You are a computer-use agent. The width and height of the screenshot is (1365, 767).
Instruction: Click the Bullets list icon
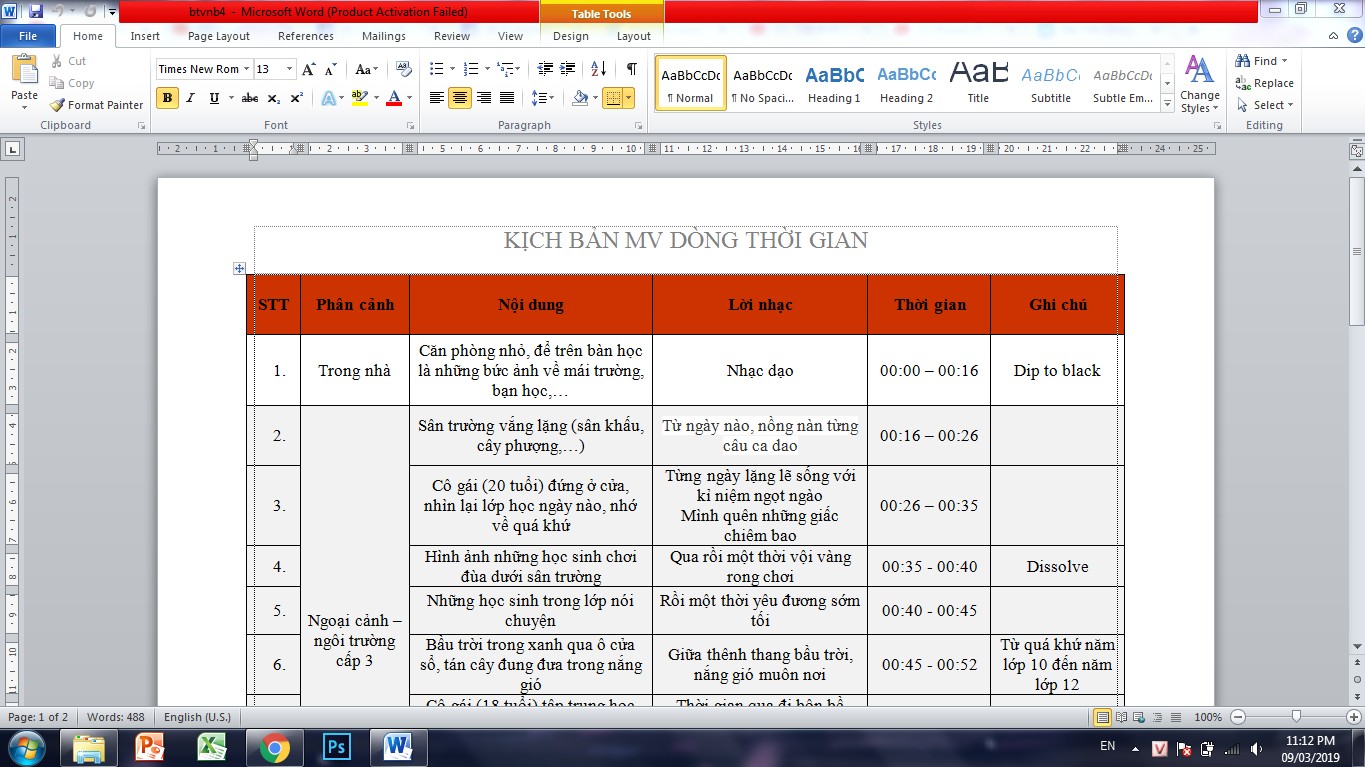436,69
